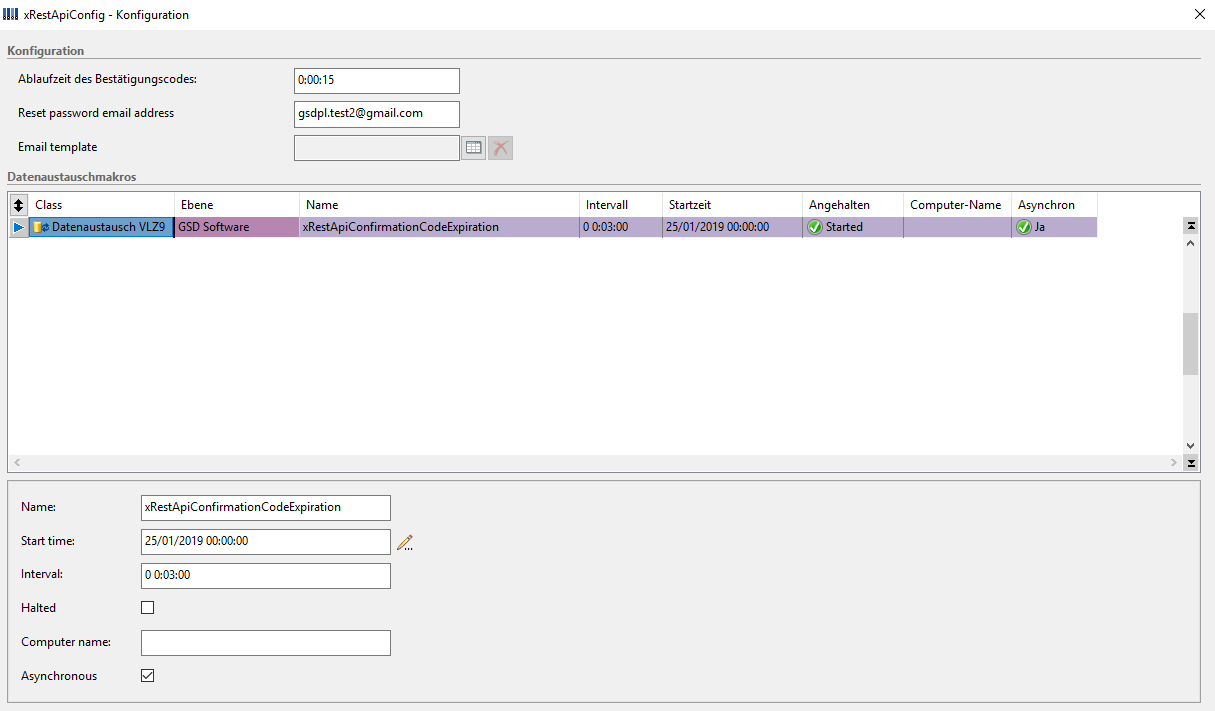Click the horizontal scroll right arrow
The height and width of the screenshot is (711, 1215).
click(x=1175, y=463)
